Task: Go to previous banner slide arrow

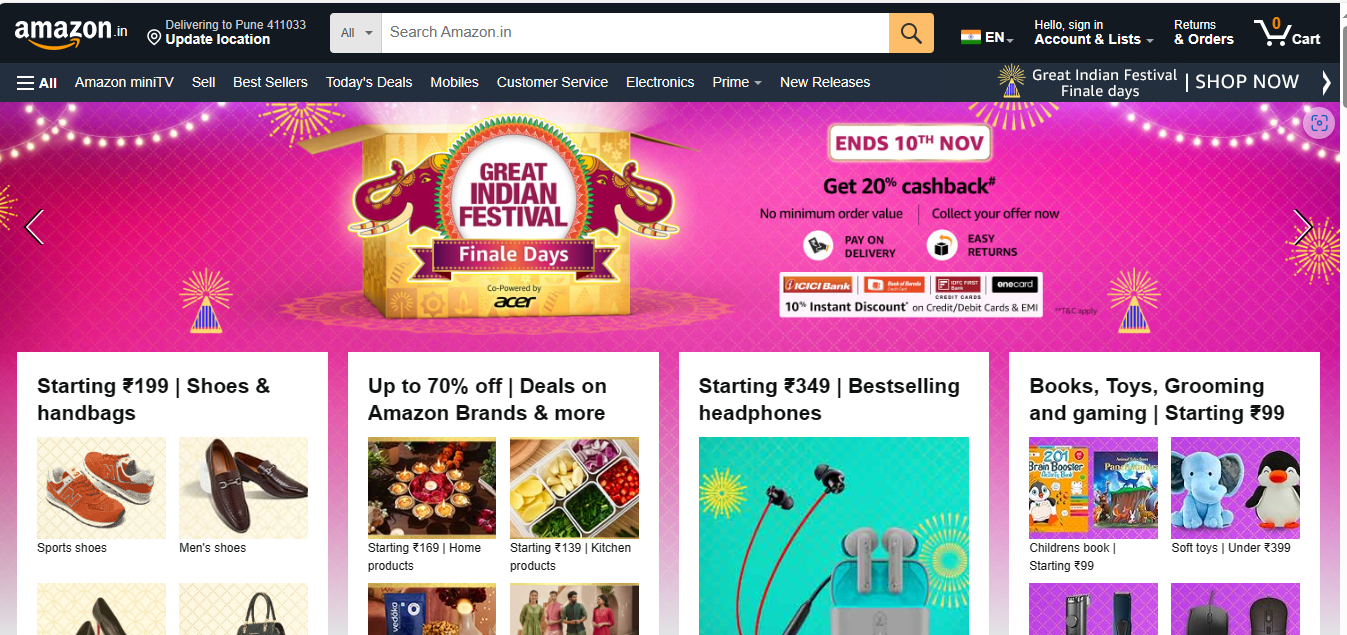Action: 35,227
